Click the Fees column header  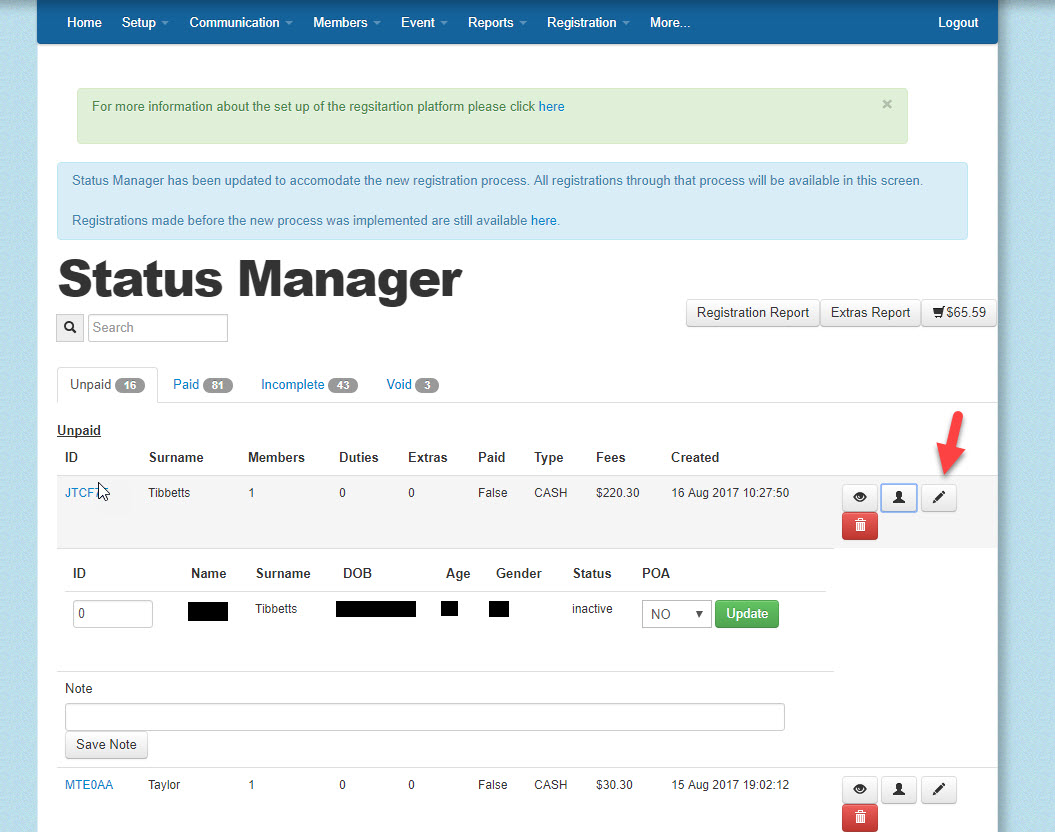click(610, 457)
